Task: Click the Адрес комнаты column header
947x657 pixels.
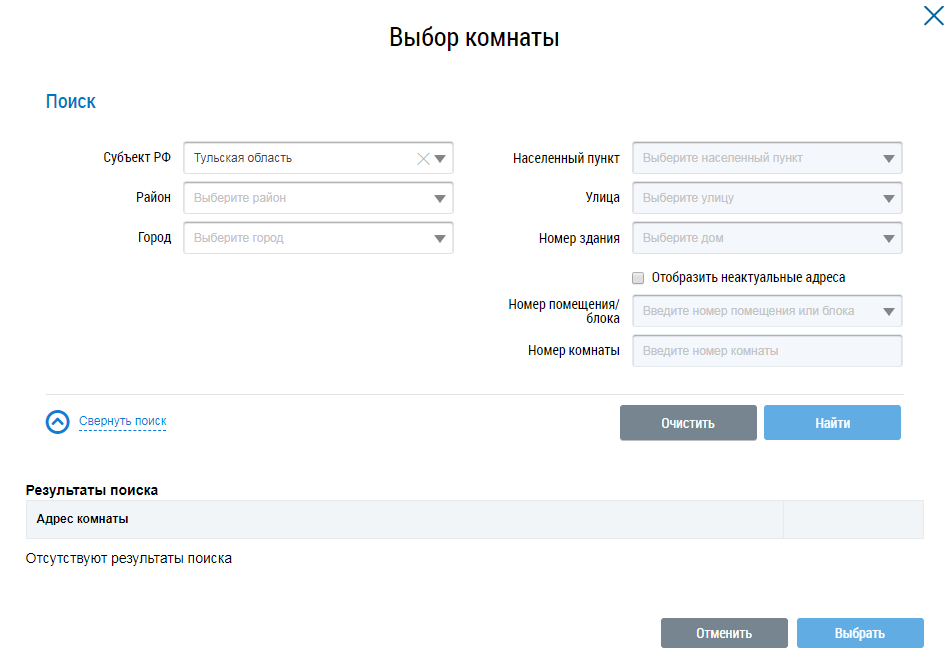Action: point(83,519)
